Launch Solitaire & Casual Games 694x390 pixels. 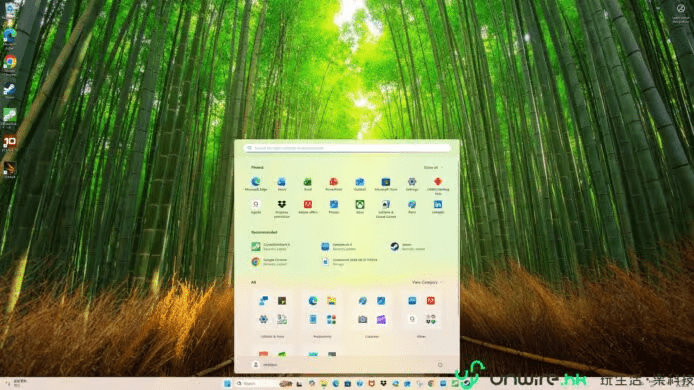coord(386,208)
